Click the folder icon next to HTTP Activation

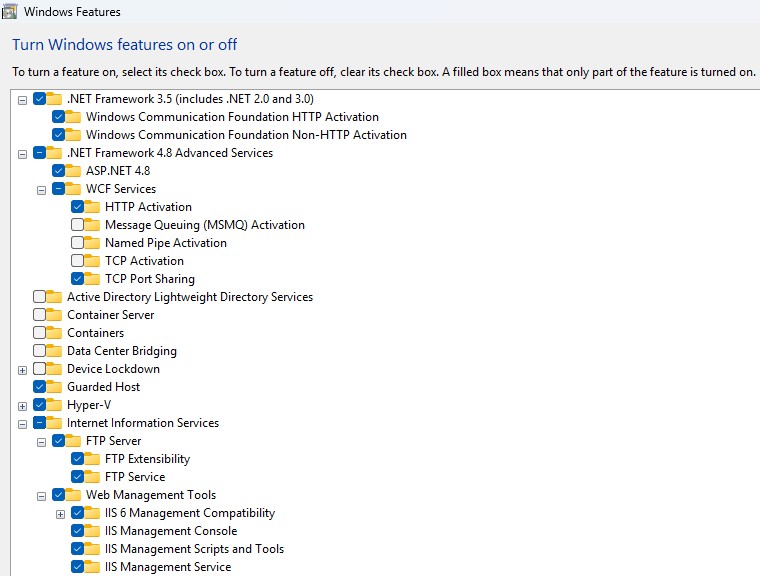click(x=92, y=207)
